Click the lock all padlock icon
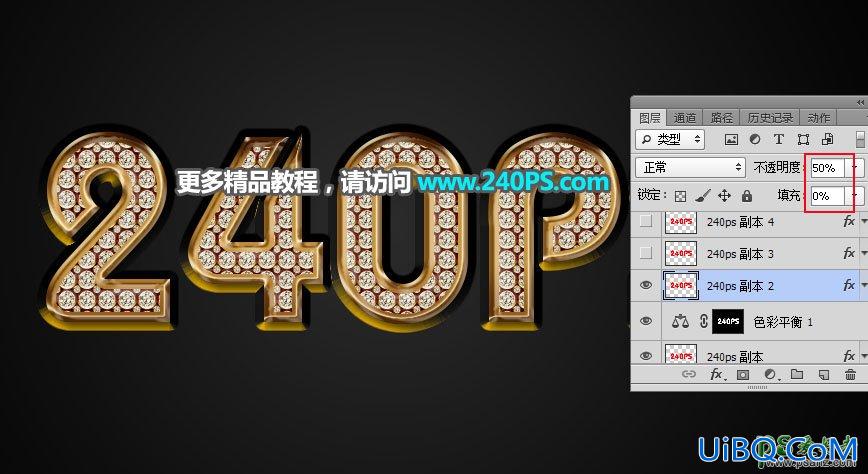The width and height of the screenshot is (868, 474). click(747, 195)
